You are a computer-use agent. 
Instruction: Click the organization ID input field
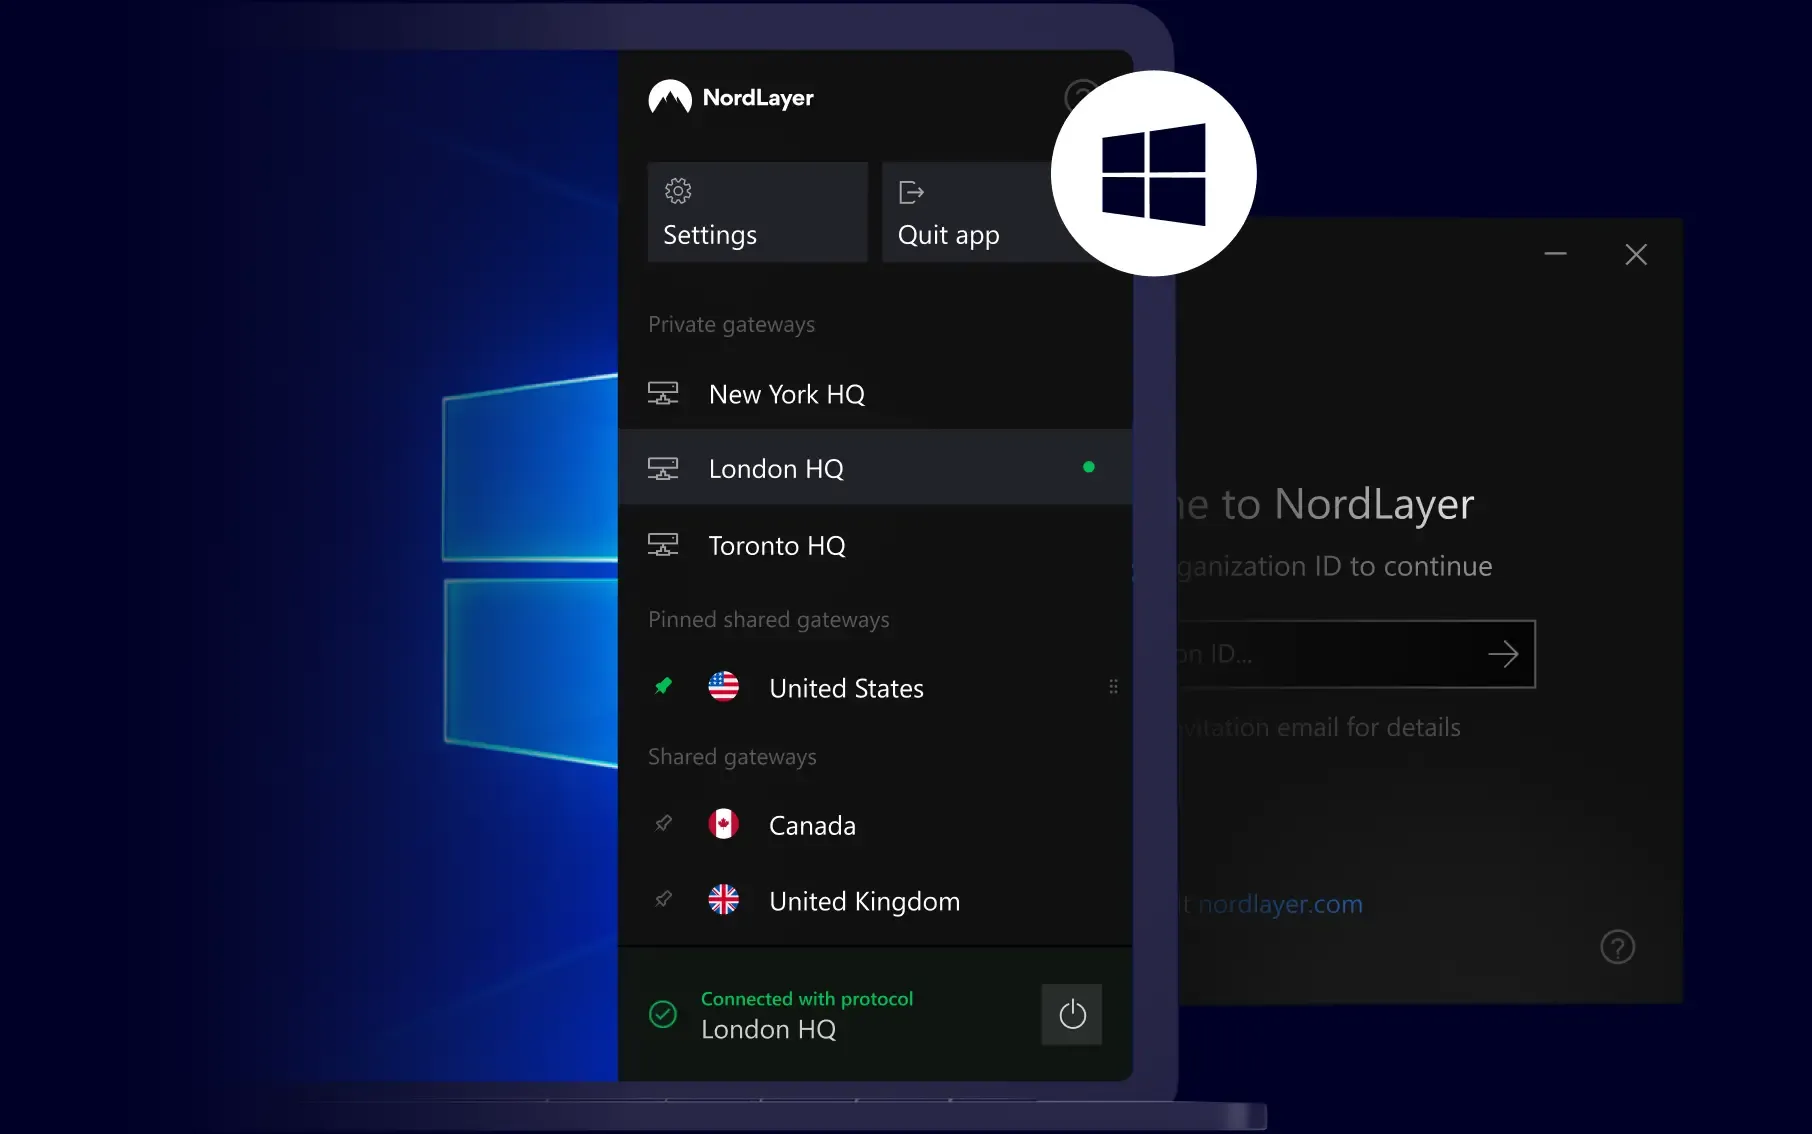(x=1320, y=655)
